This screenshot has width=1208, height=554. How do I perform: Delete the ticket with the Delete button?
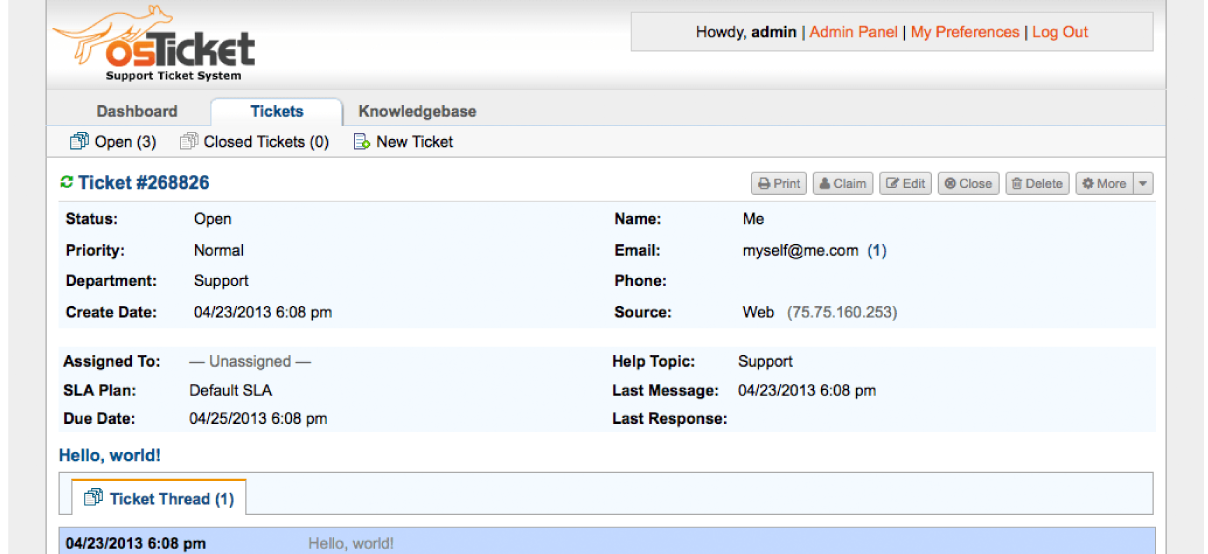tap(1036, 184)
